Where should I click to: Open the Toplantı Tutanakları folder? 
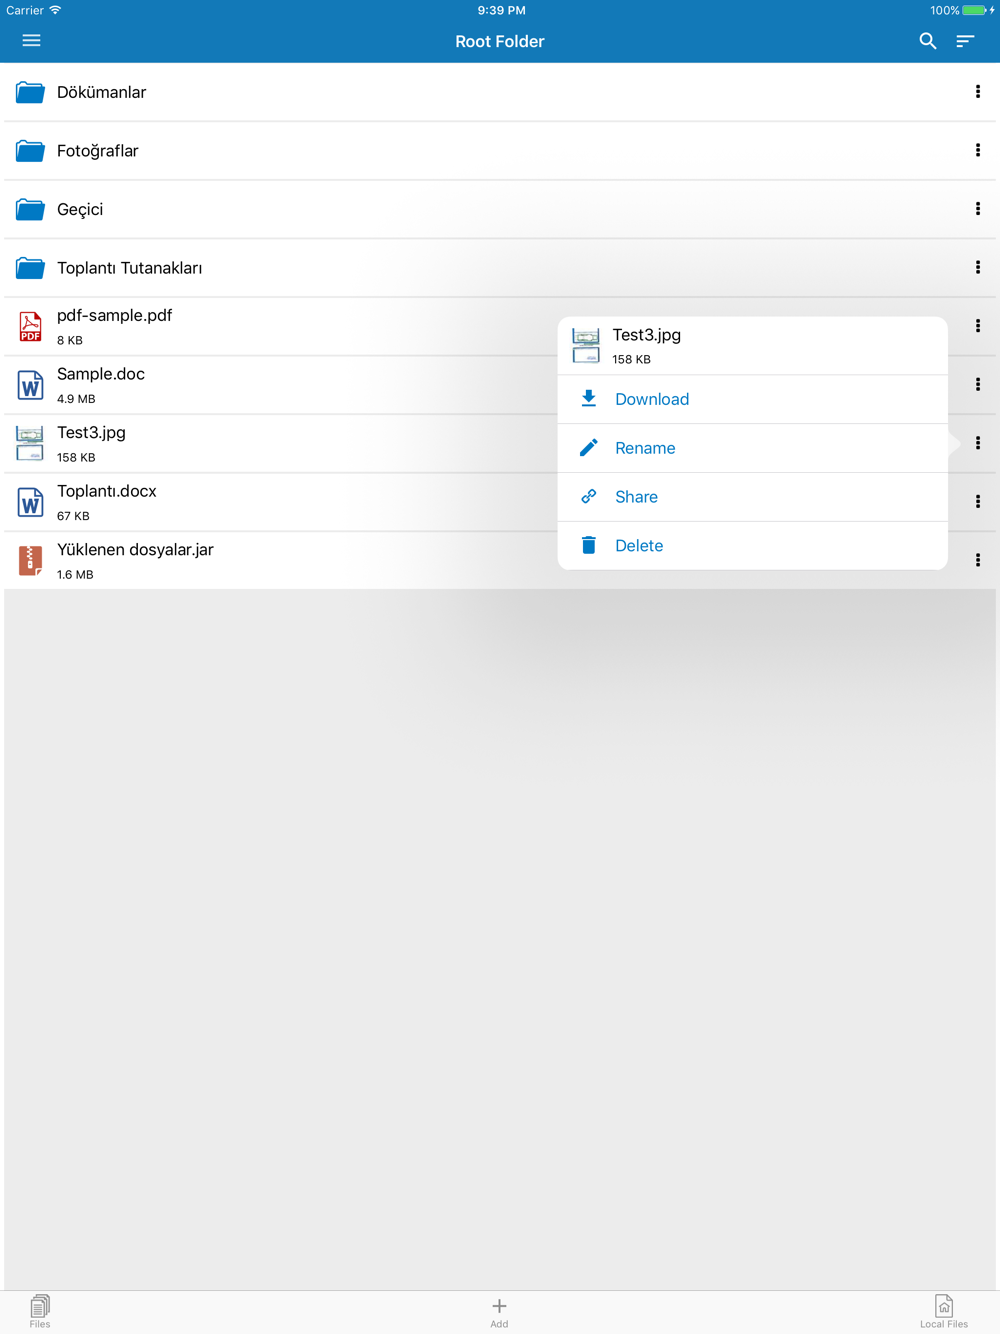[x=500, y=268]
